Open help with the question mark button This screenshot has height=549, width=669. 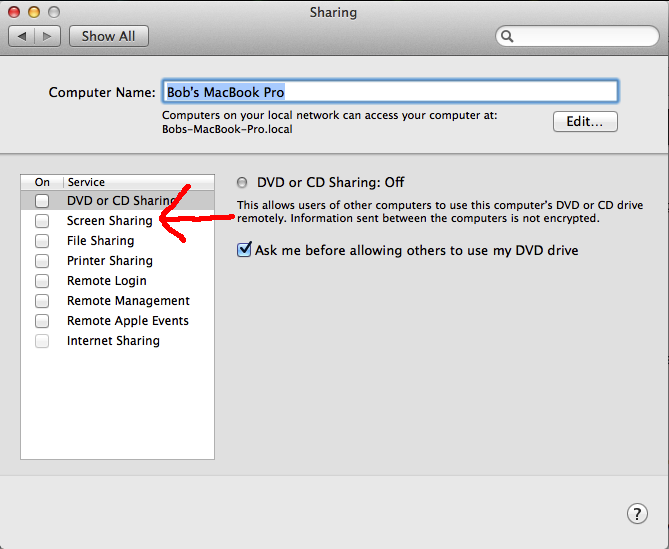click(x=637, y=514)
